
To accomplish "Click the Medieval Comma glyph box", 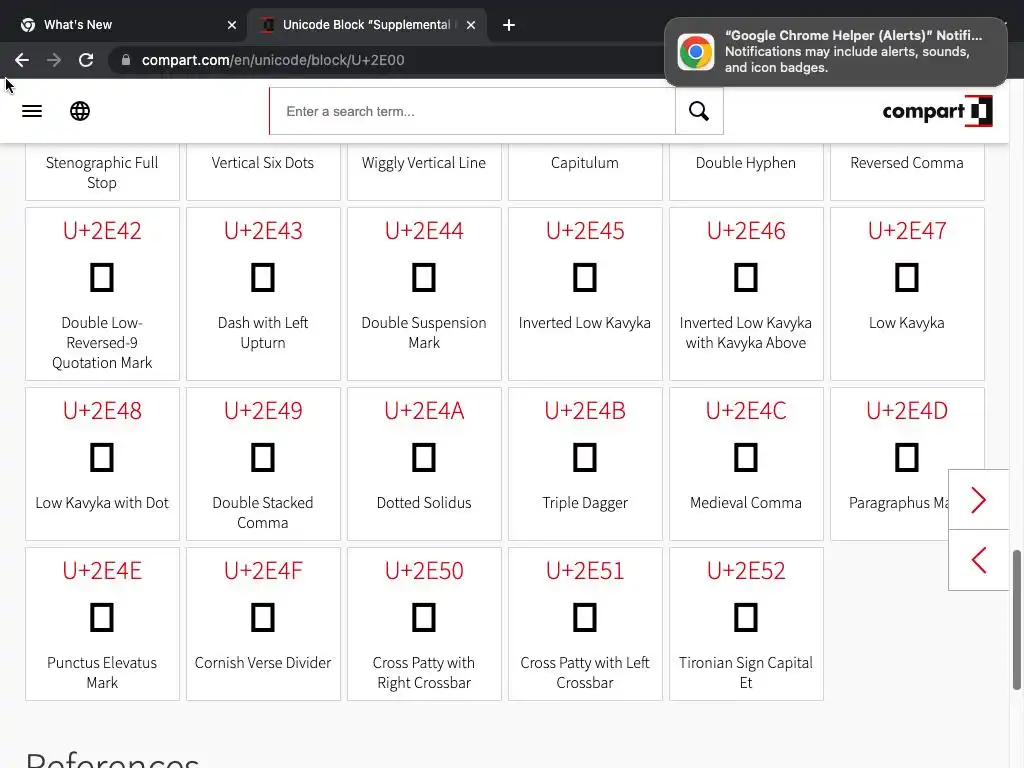I will [x=746, y=457].
